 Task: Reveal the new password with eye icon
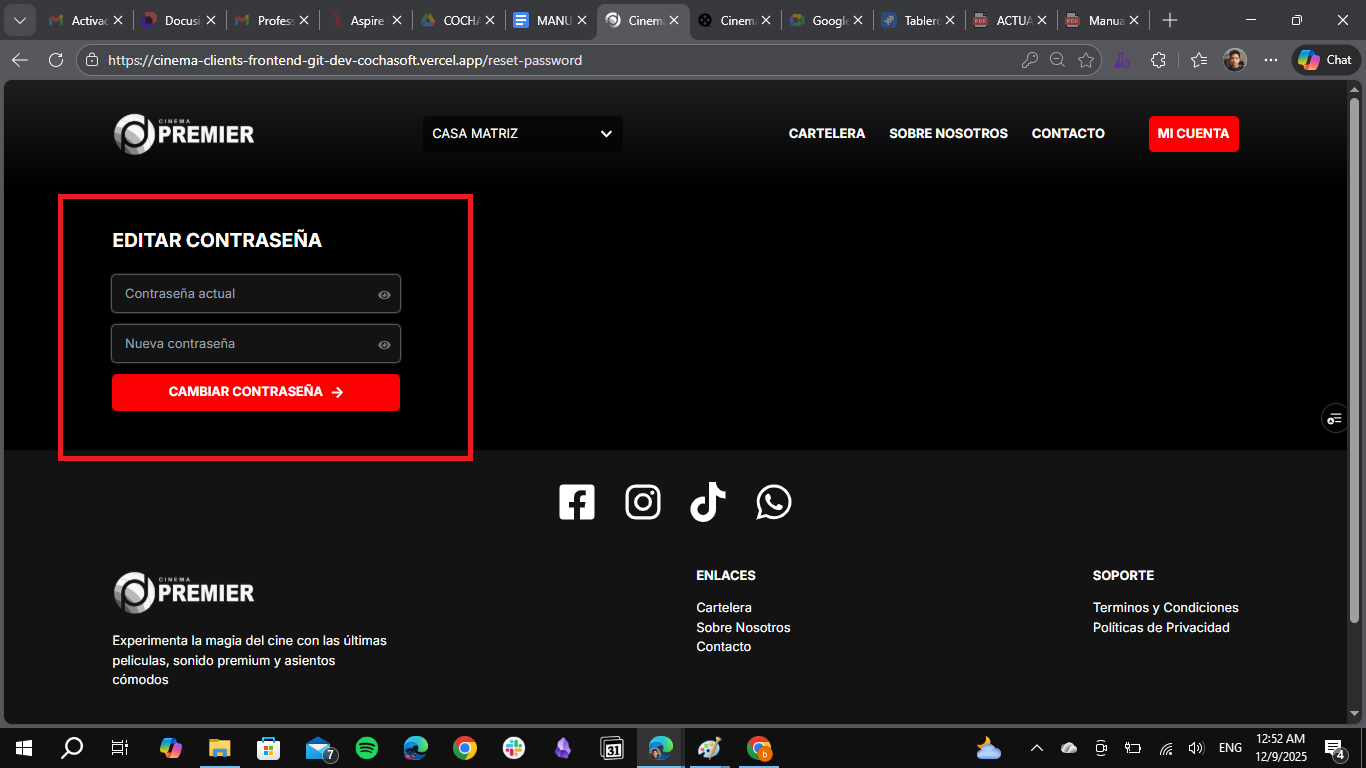click(x=384, y=345)
